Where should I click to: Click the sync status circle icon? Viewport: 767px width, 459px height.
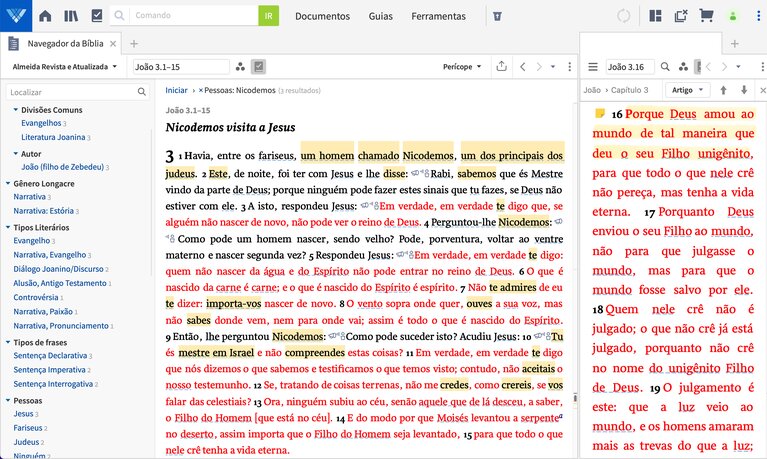click(624, 16)
